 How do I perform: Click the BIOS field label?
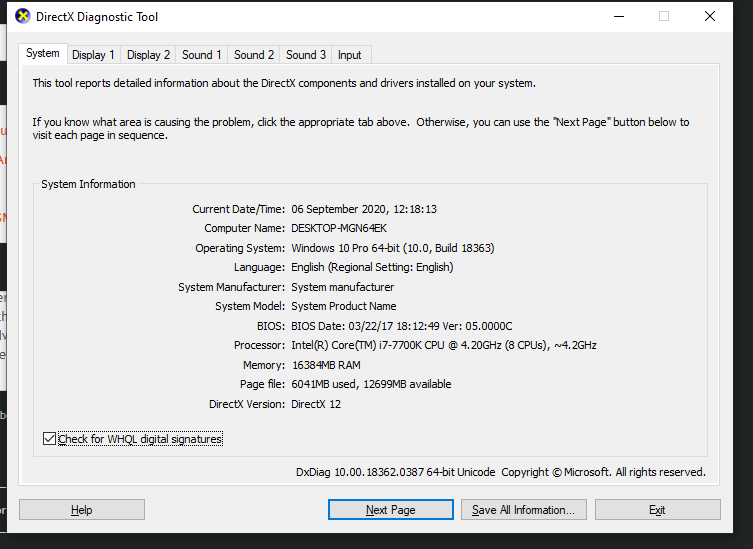pos(271,326)
